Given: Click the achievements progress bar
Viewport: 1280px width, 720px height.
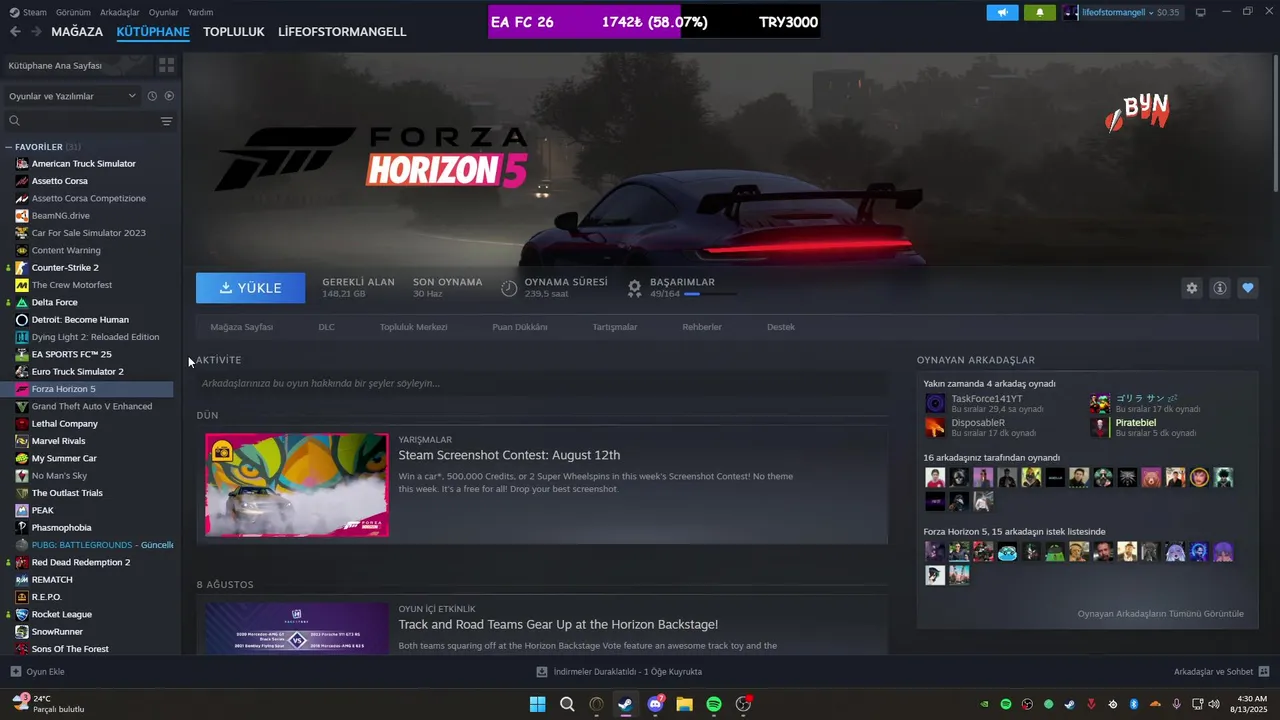Looking at the screenshot, I should pos(710,294).
